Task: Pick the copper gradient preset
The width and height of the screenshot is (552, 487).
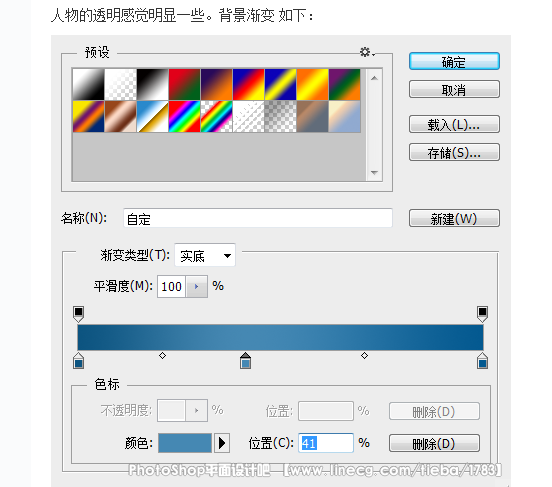Action: (120, 117)
